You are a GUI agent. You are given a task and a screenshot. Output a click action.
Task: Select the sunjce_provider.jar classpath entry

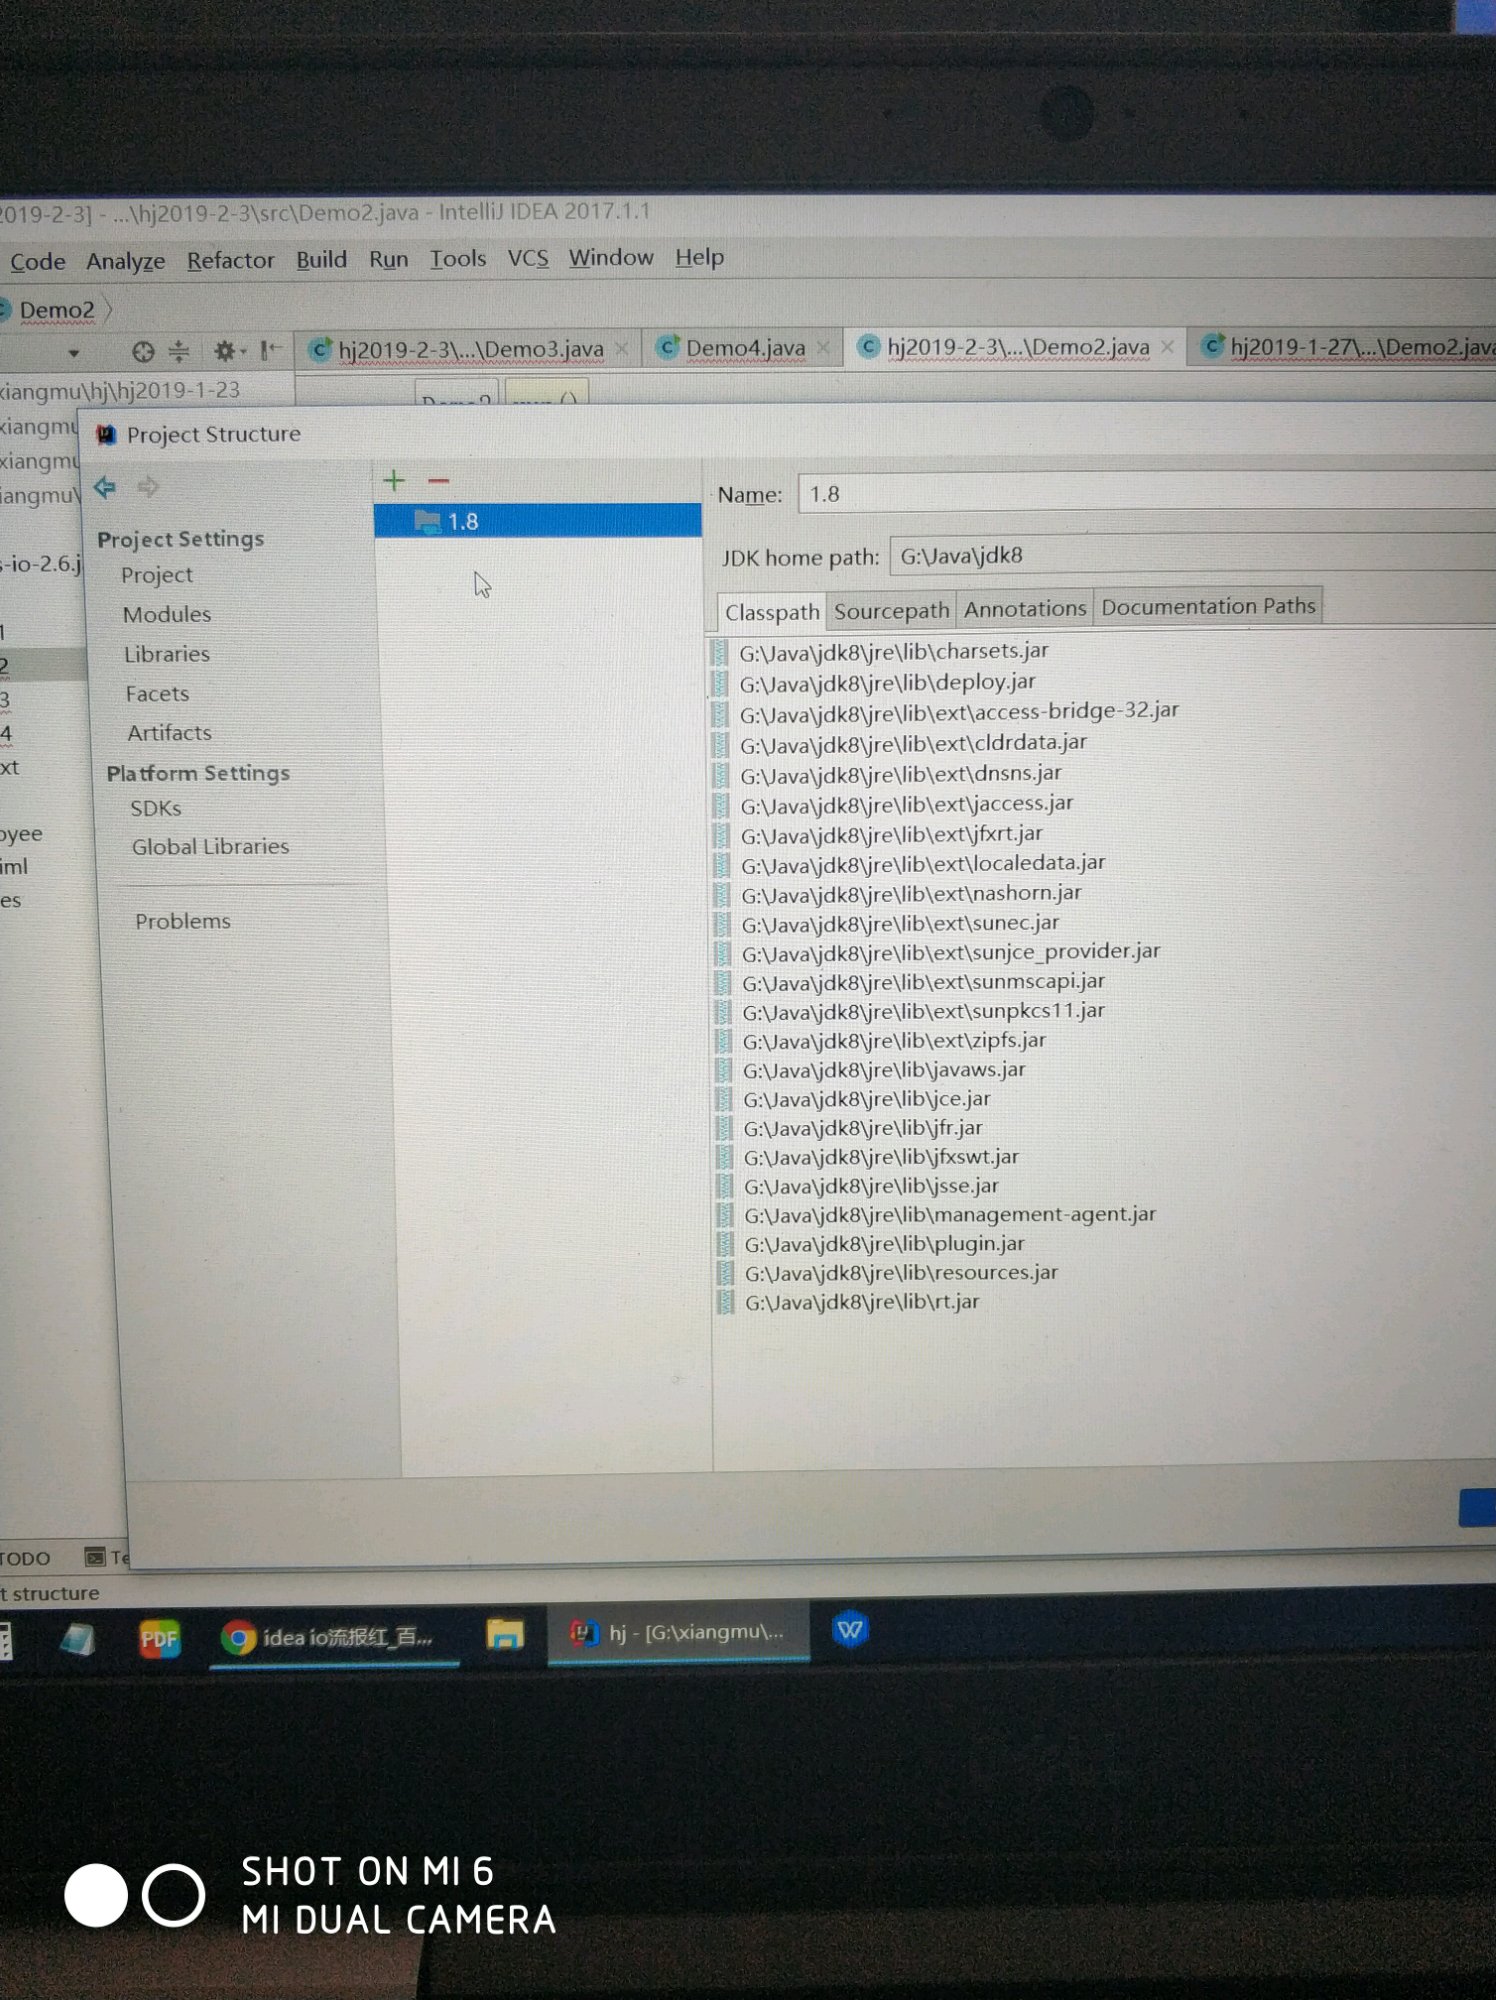coord(951,951)
